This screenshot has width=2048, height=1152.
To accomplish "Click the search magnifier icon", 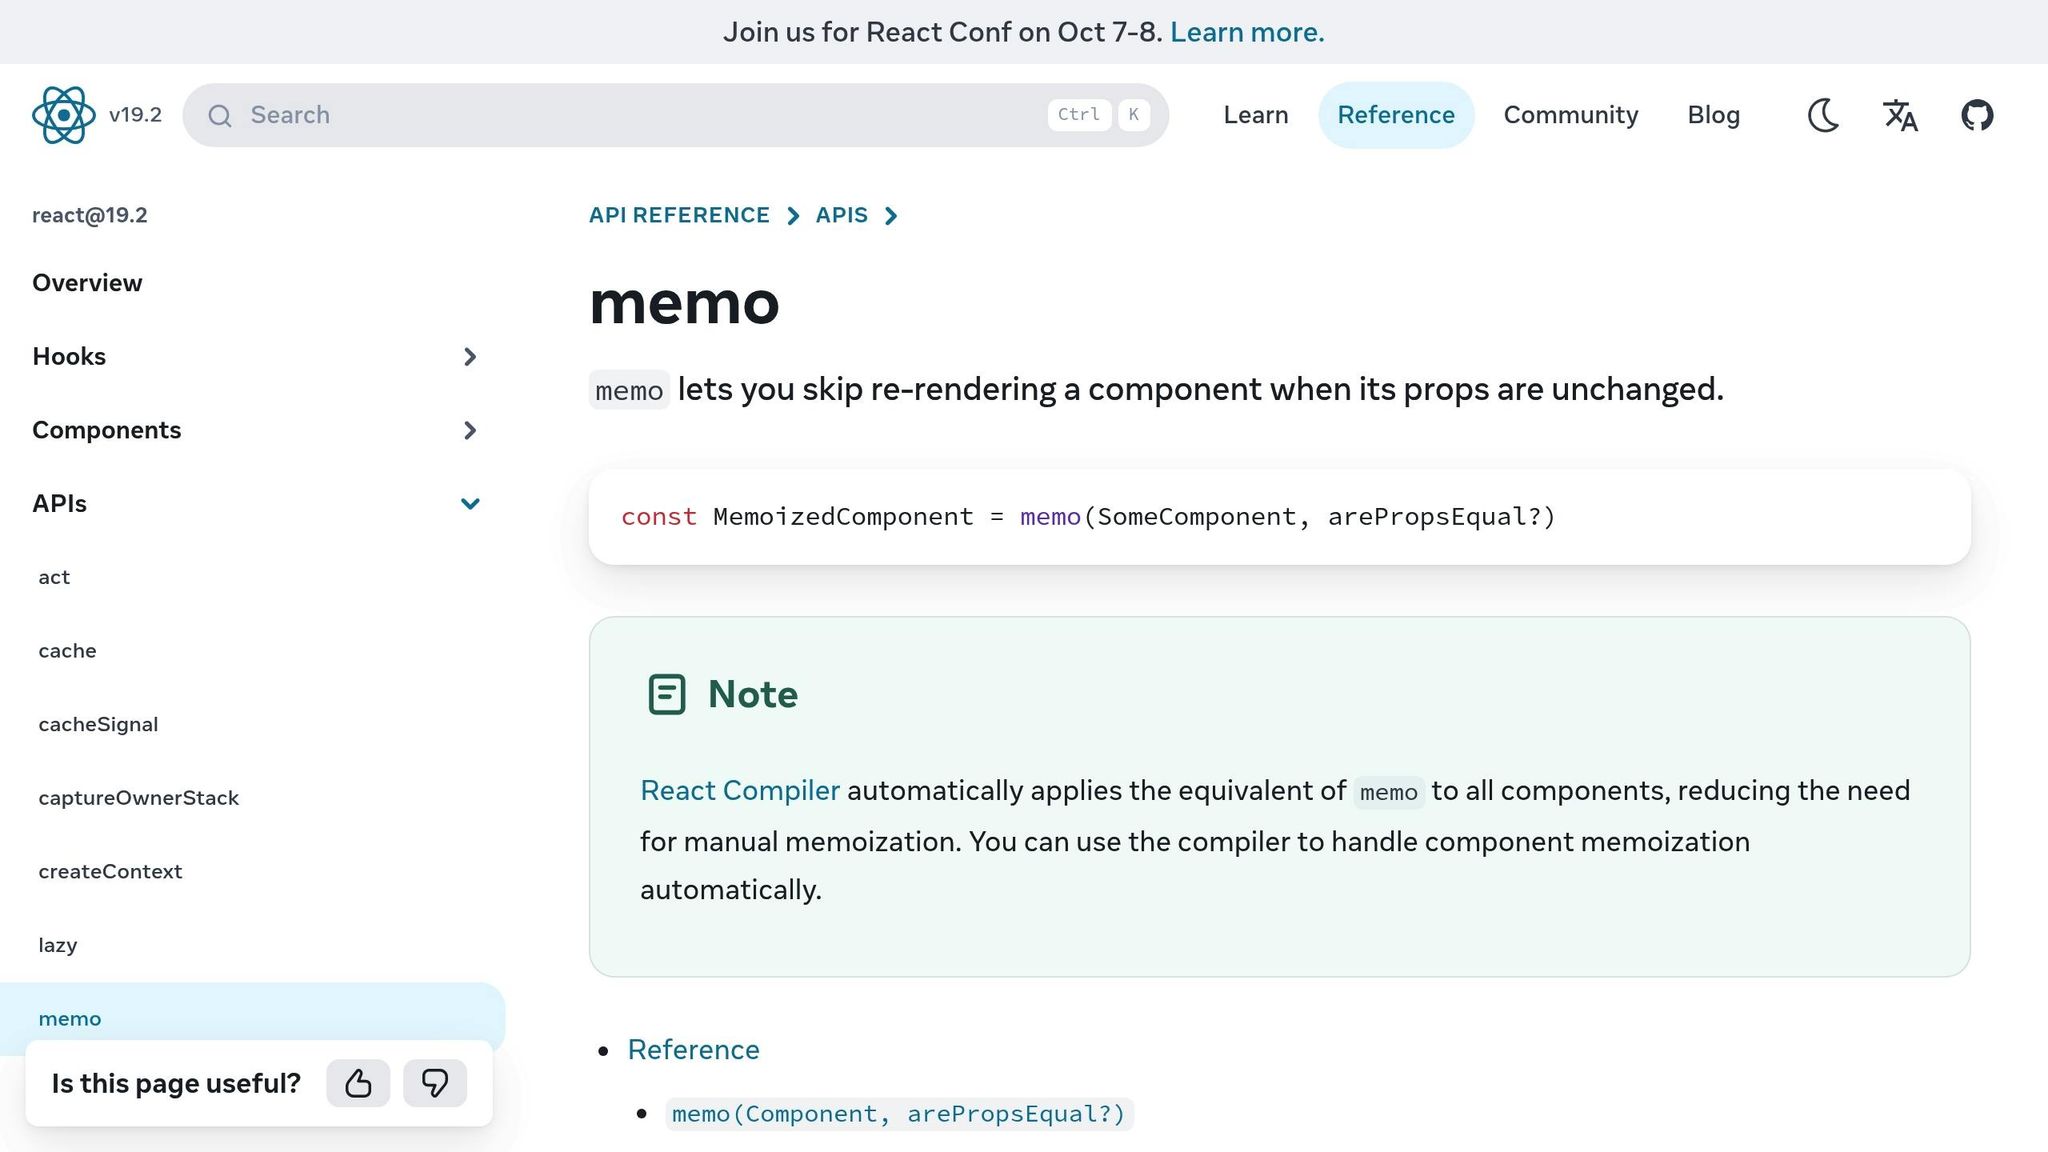I will click(x=220, y=116).
